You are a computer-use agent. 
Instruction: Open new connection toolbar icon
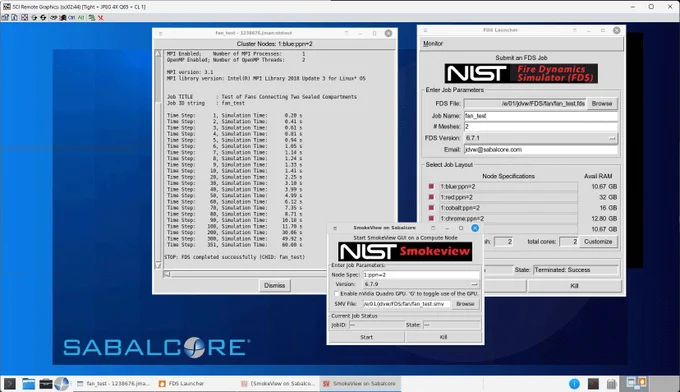[x=92, y=18]
